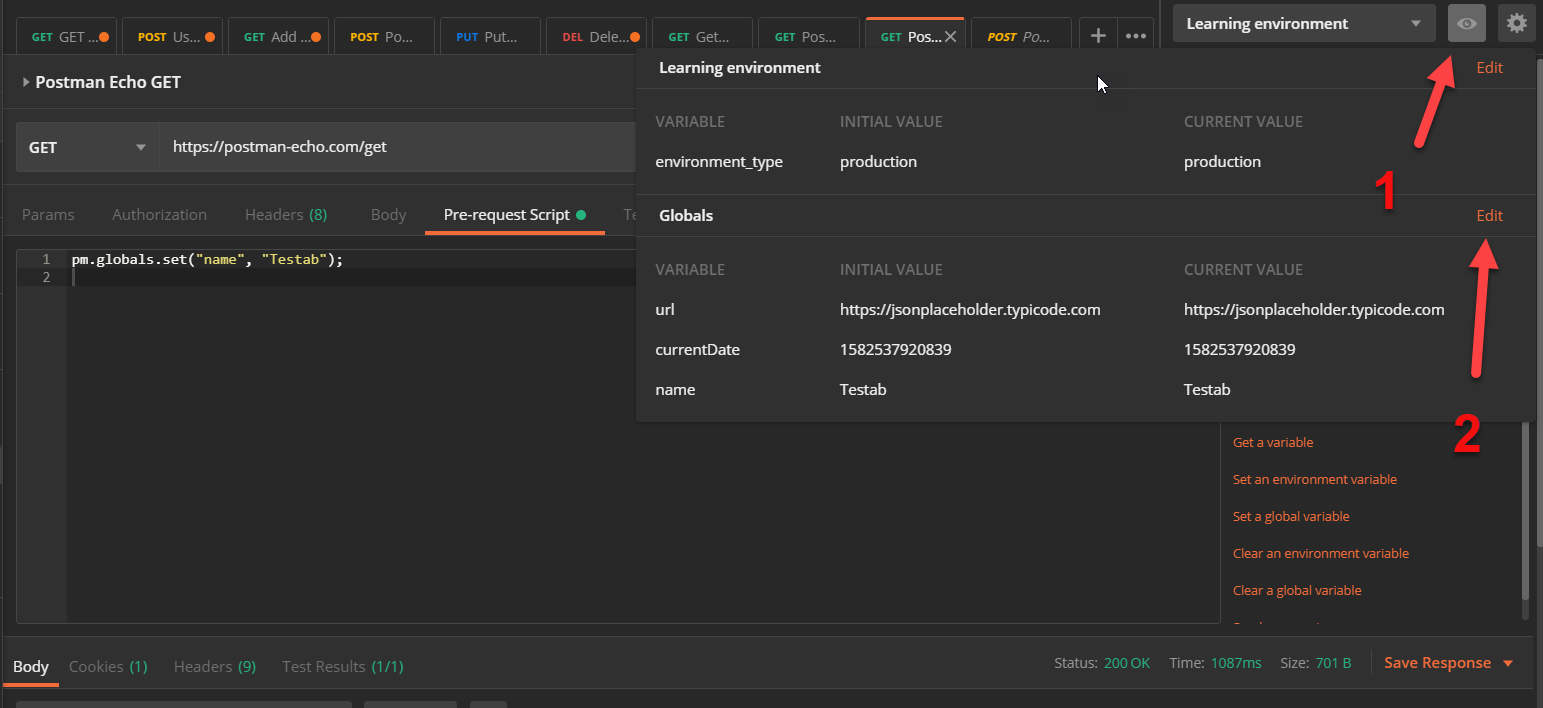Click the production current value
Screen dimensions: 1543x708
click(1222, 161)
